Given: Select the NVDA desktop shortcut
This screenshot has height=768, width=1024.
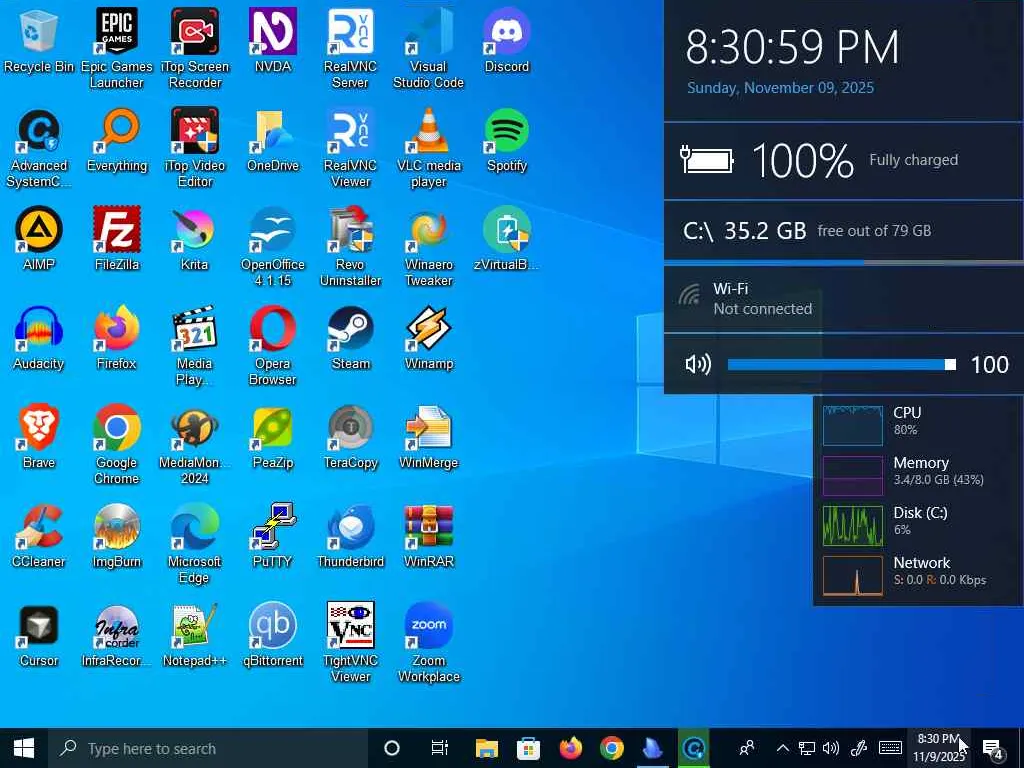Looking at the screenshot, I should pyautogui.click(x=273, y=41).
